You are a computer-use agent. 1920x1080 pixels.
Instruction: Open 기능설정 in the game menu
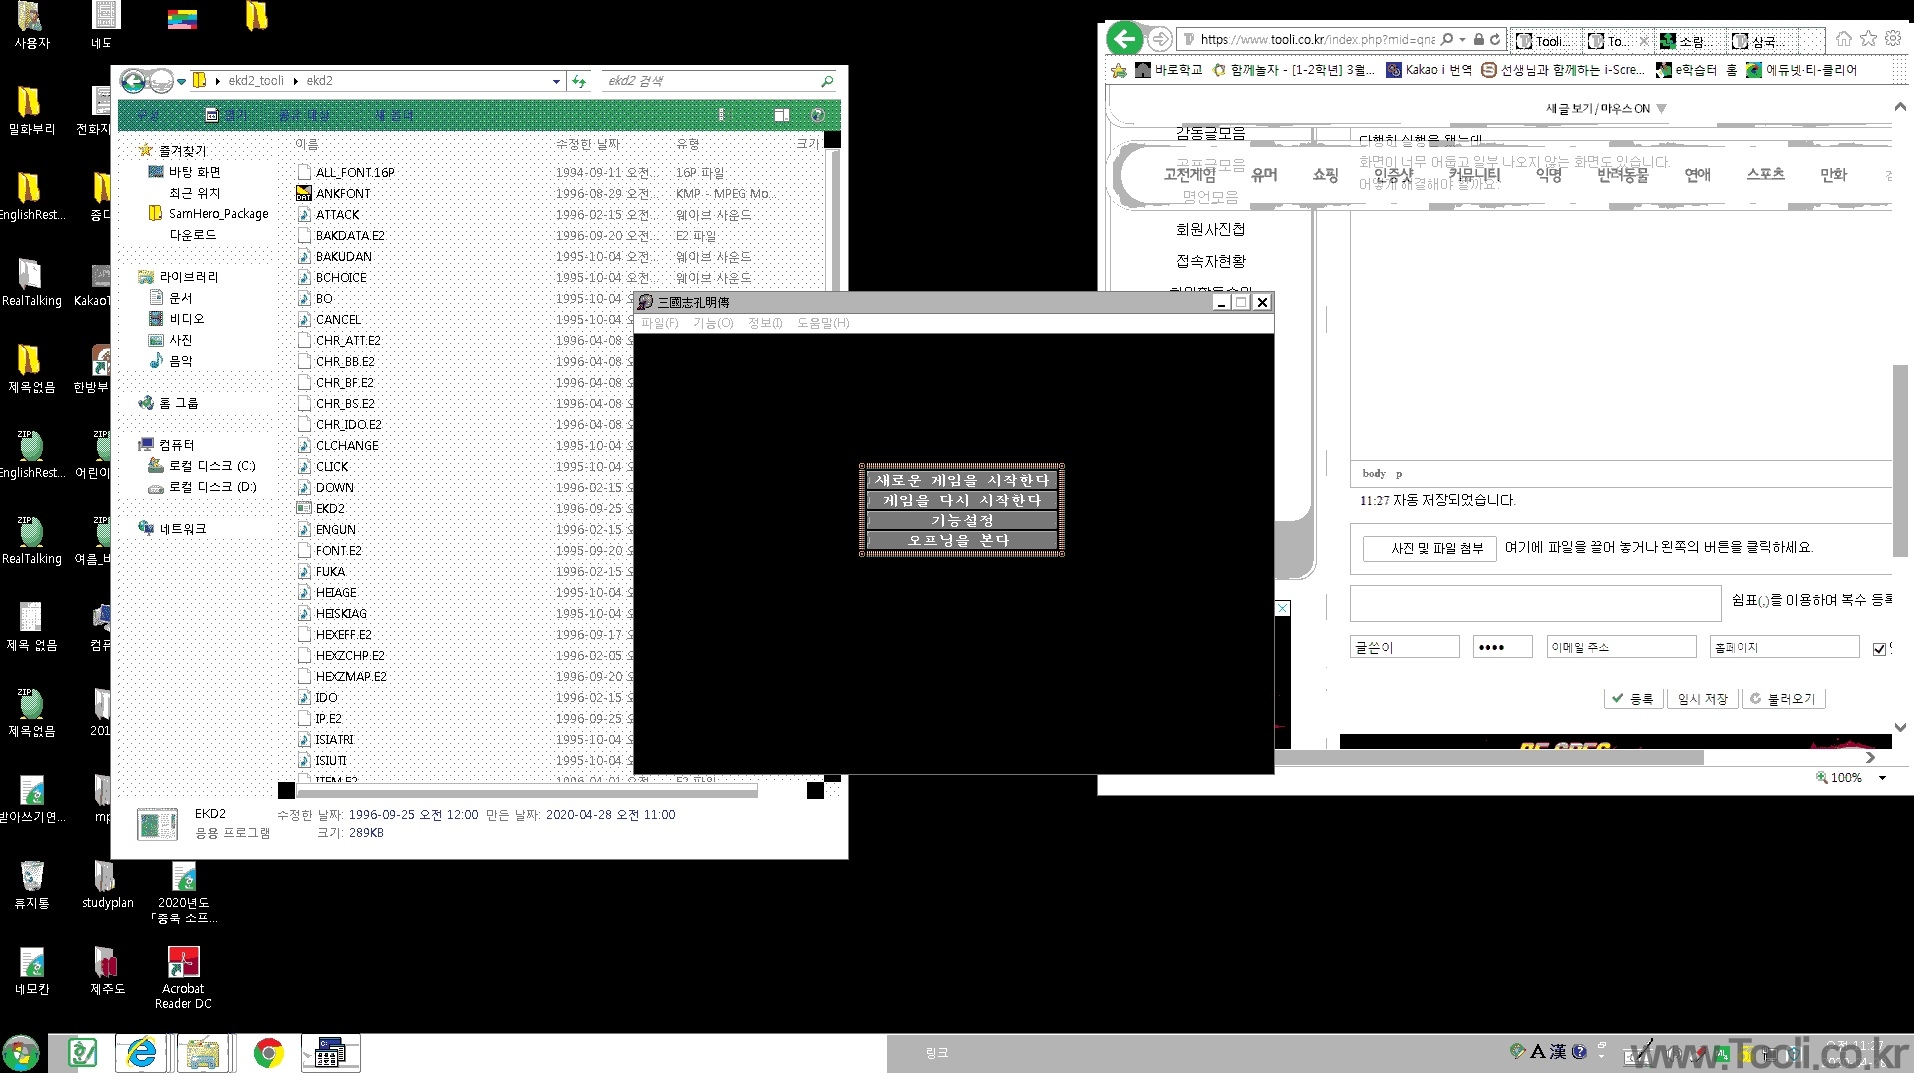(961, 520)
